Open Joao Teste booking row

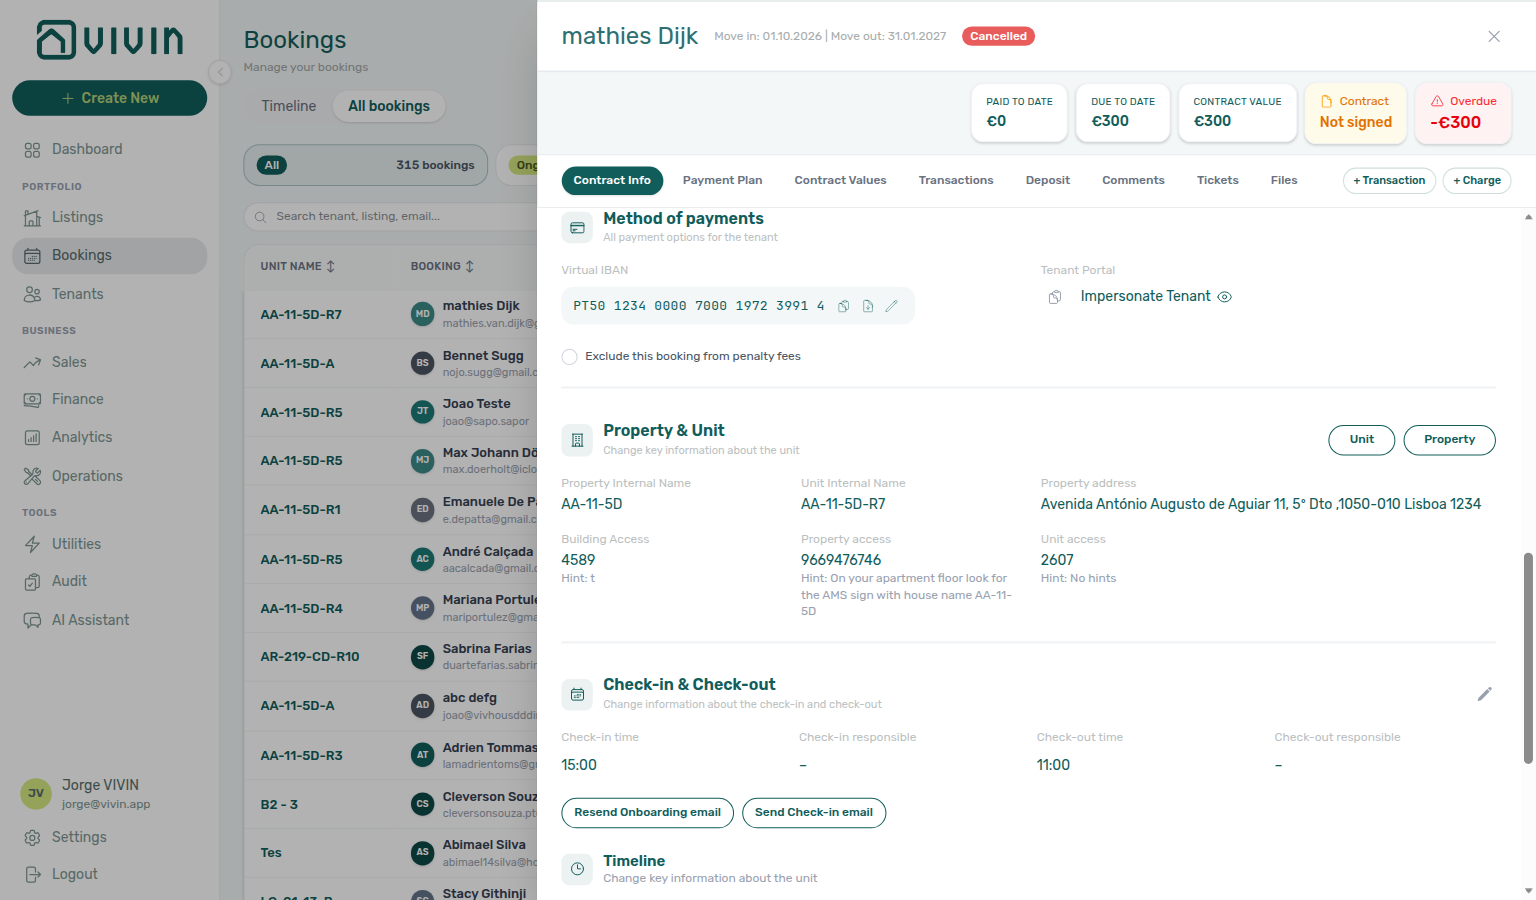[x=390, y=412]
